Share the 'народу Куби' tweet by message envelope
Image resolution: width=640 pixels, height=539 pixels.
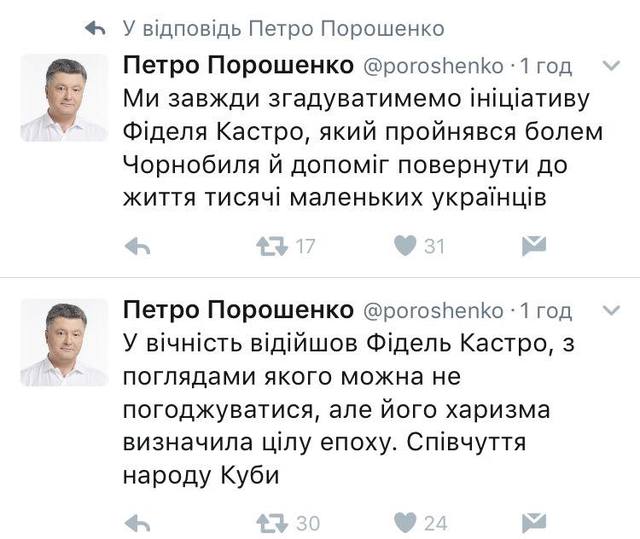click(535, 522)
